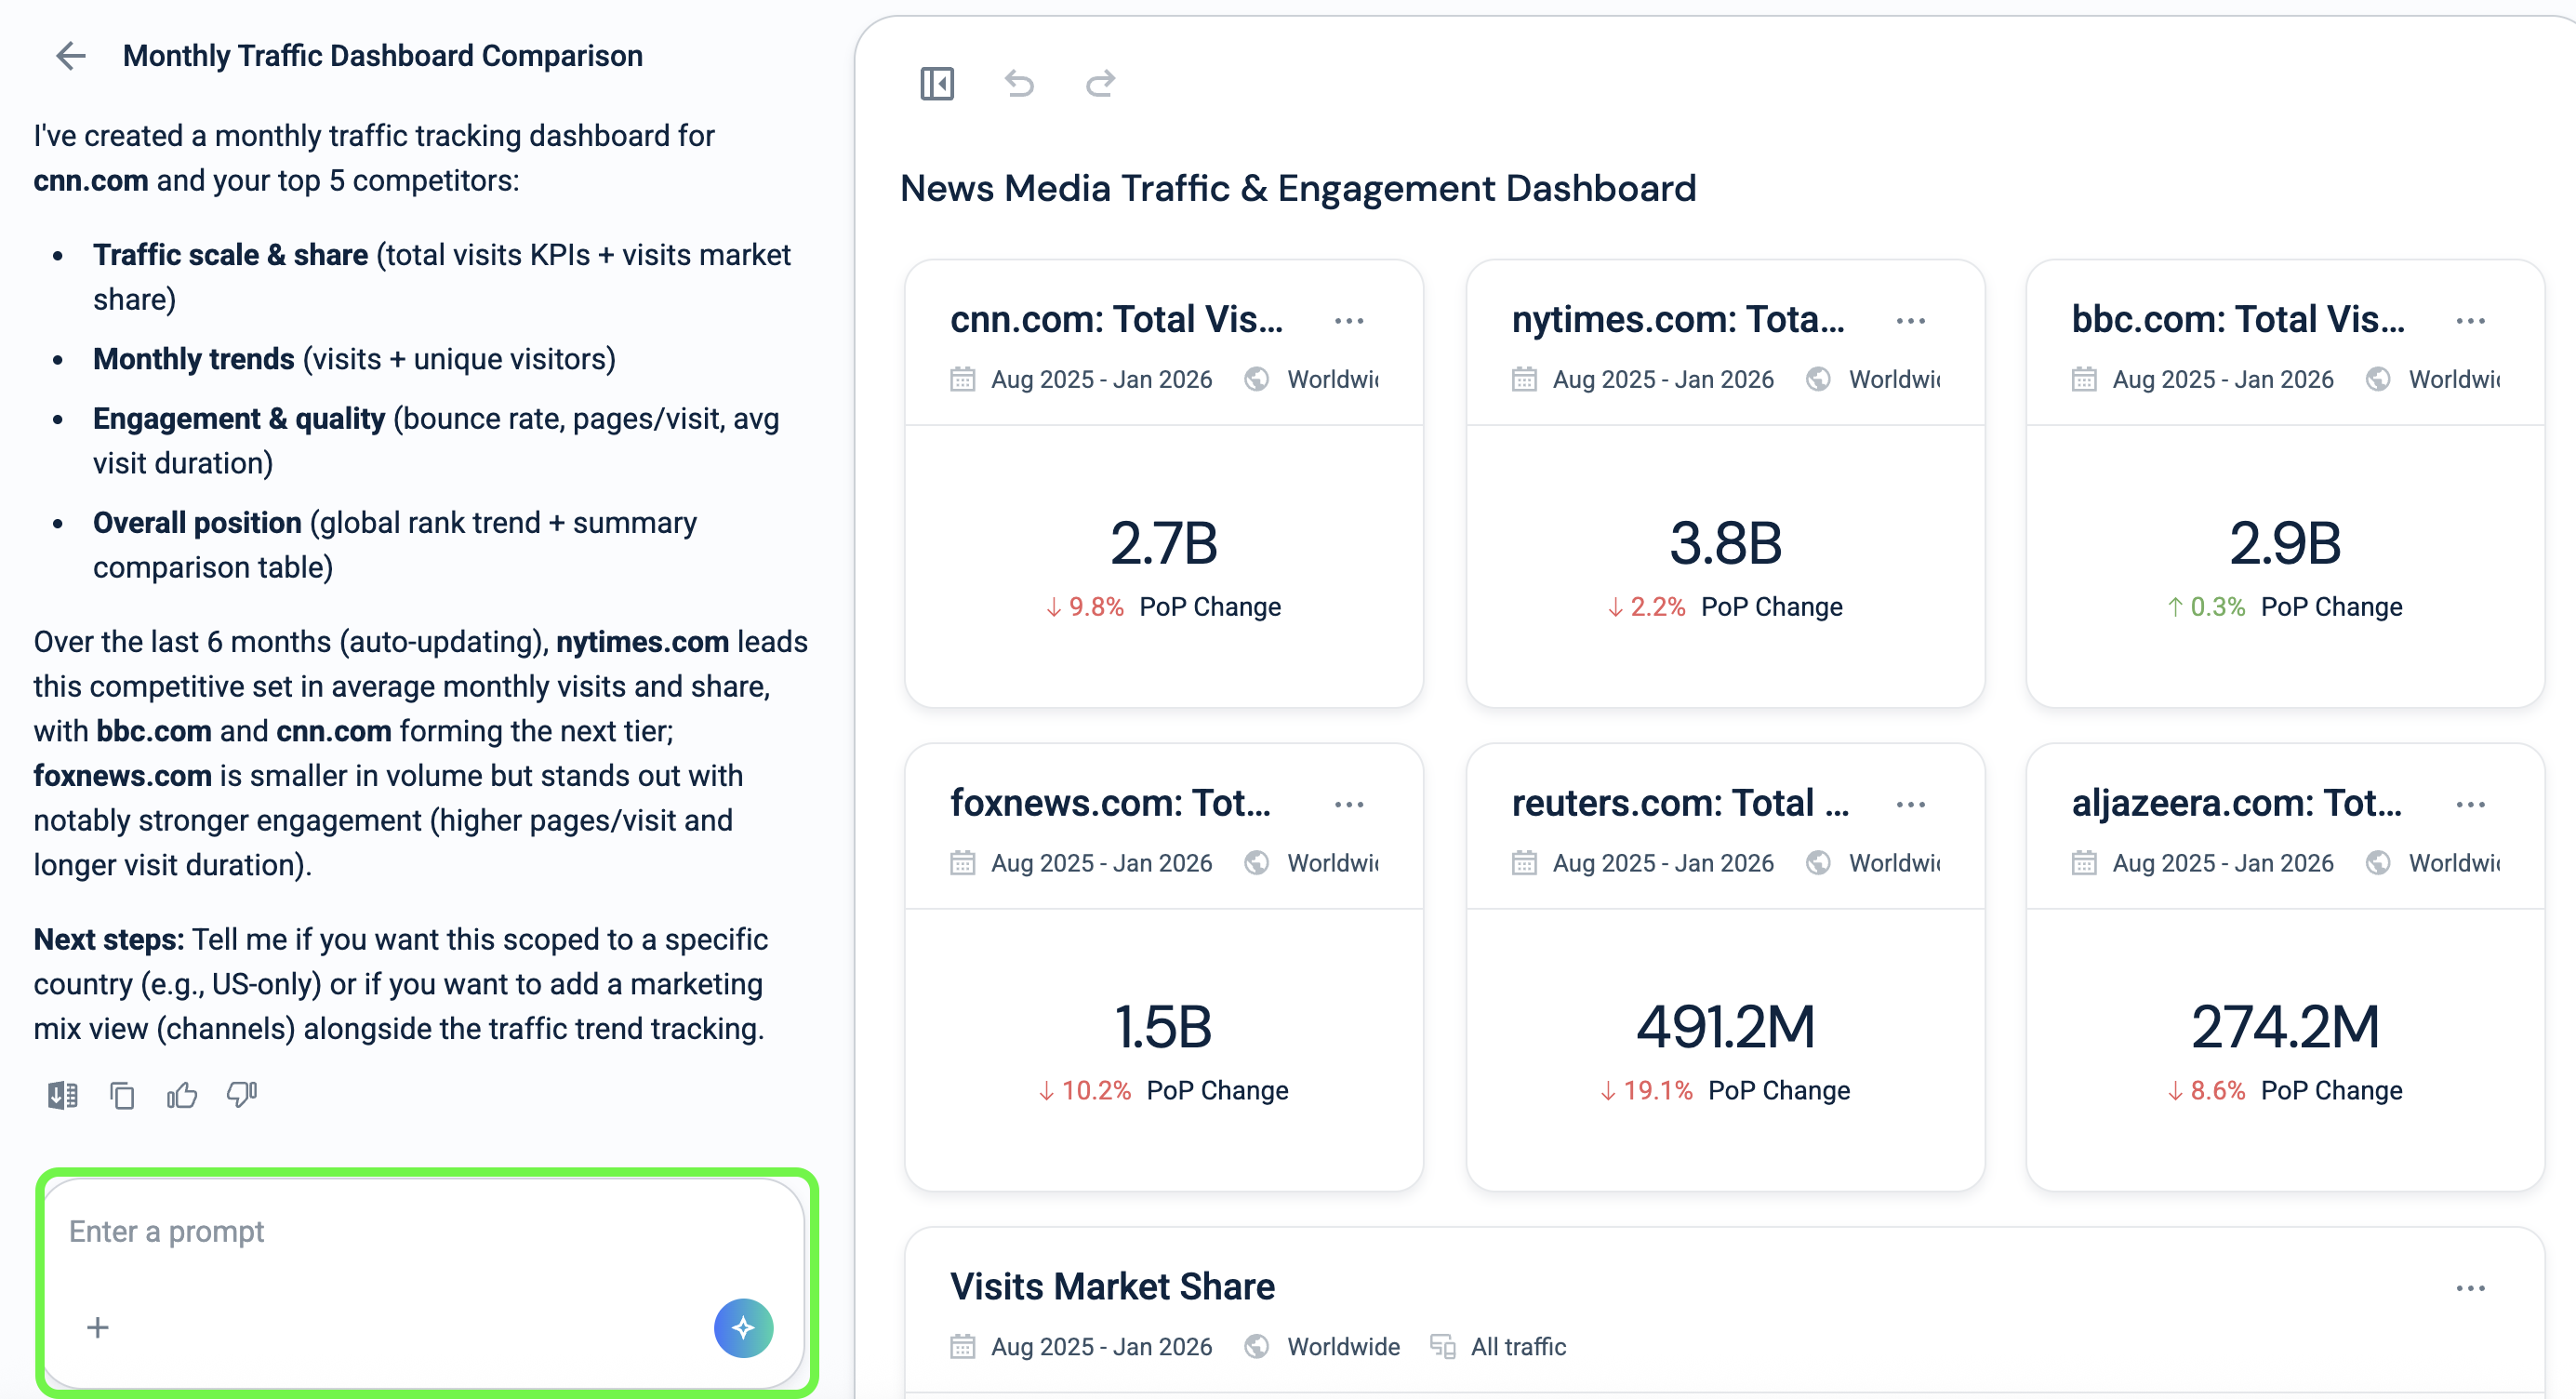
Task: Select the aljazeera.com 274.2M visits value
Action: [x=2285, y=1027]
